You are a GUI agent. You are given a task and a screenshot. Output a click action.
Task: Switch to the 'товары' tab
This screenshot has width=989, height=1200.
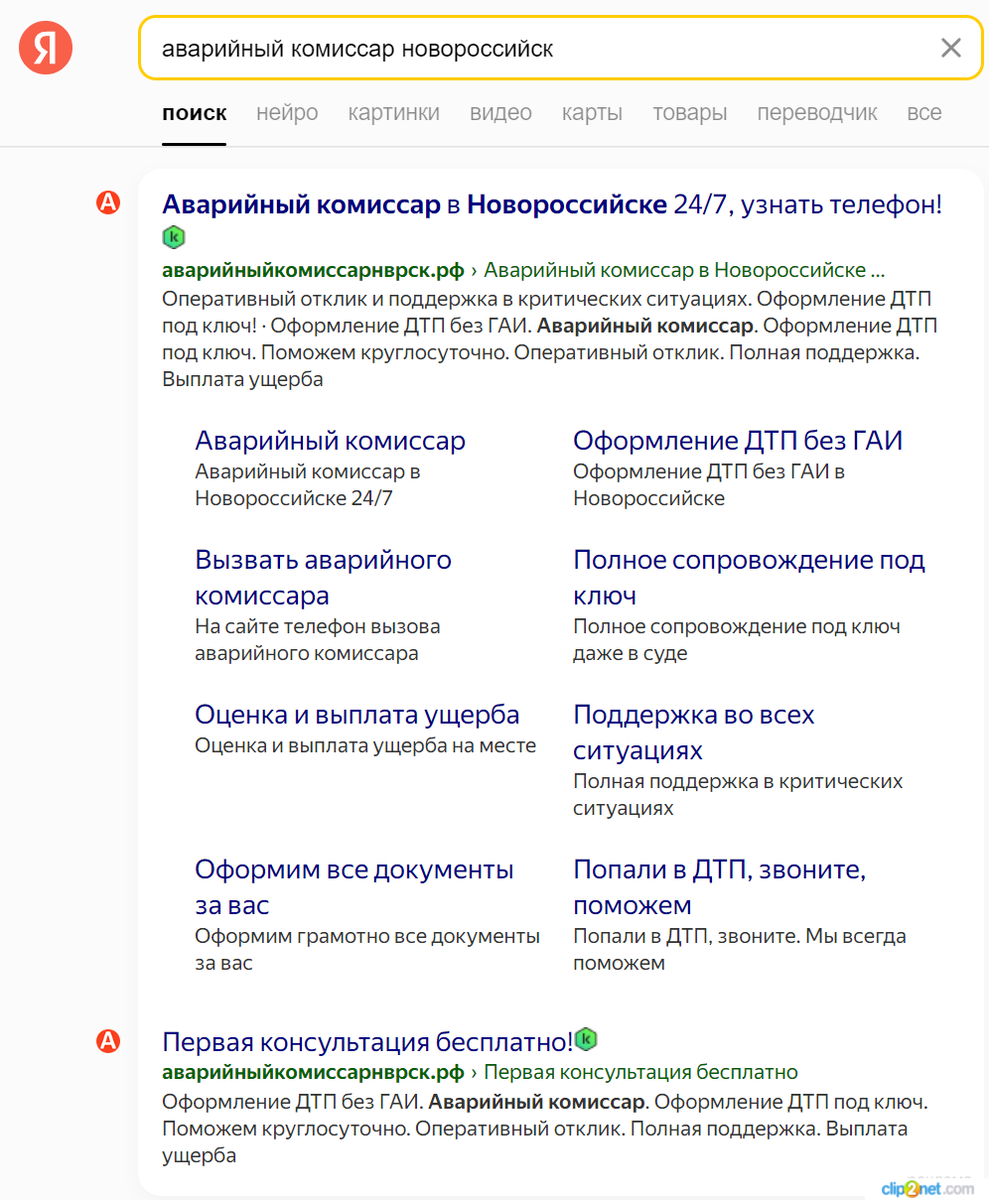coord(690,113)
